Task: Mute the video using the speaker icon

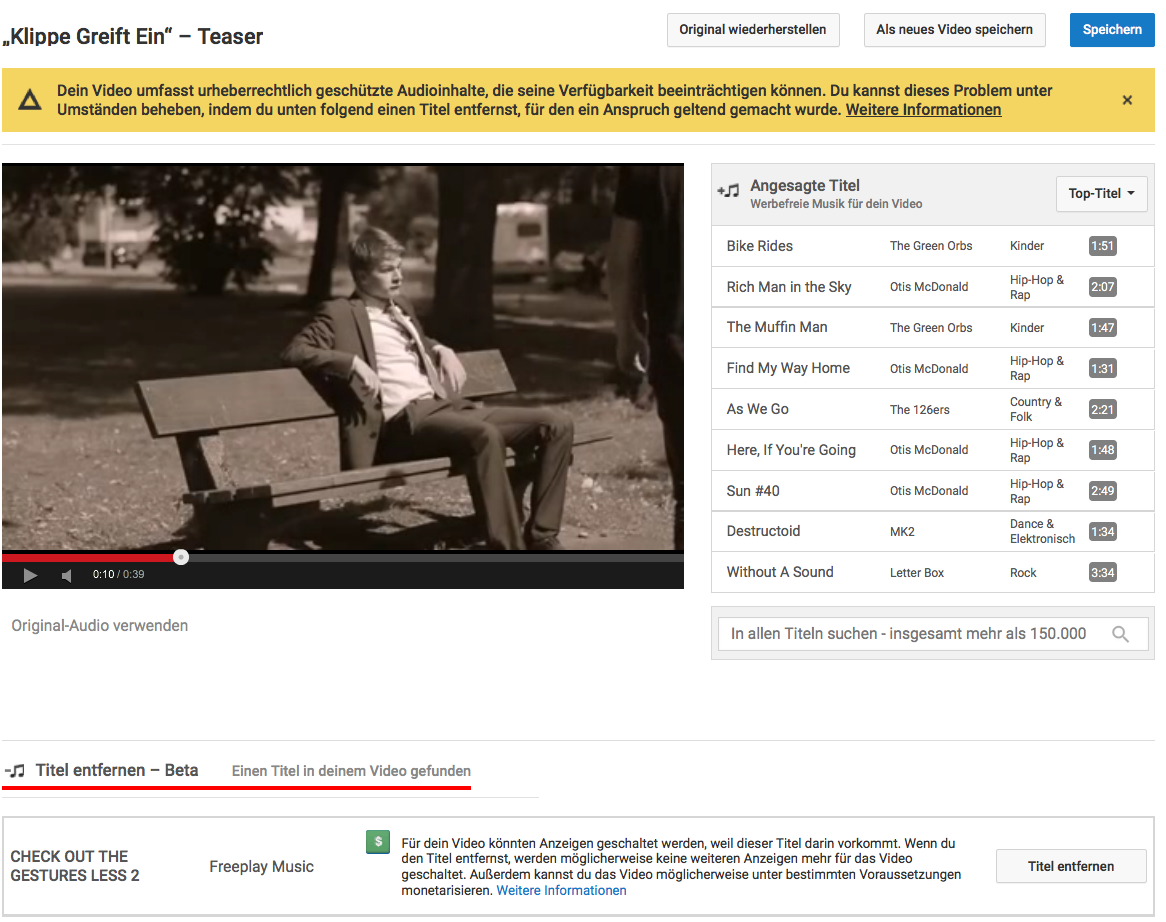Action: 67,575
